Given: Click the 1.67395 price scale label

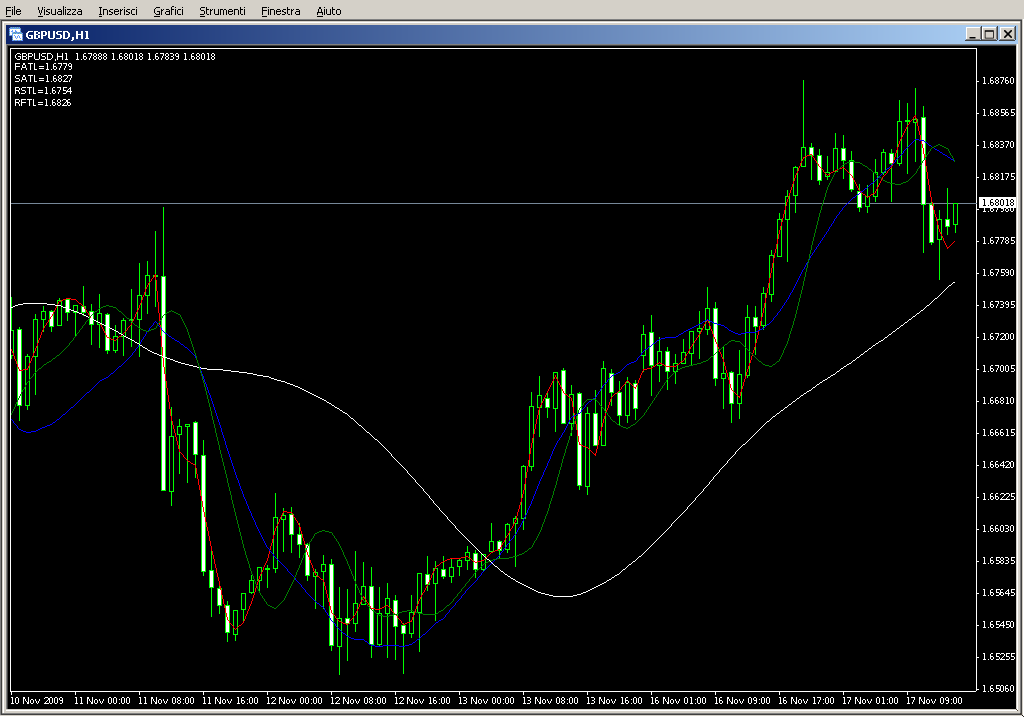Looking at the screenshot, I should click(999, 304).
